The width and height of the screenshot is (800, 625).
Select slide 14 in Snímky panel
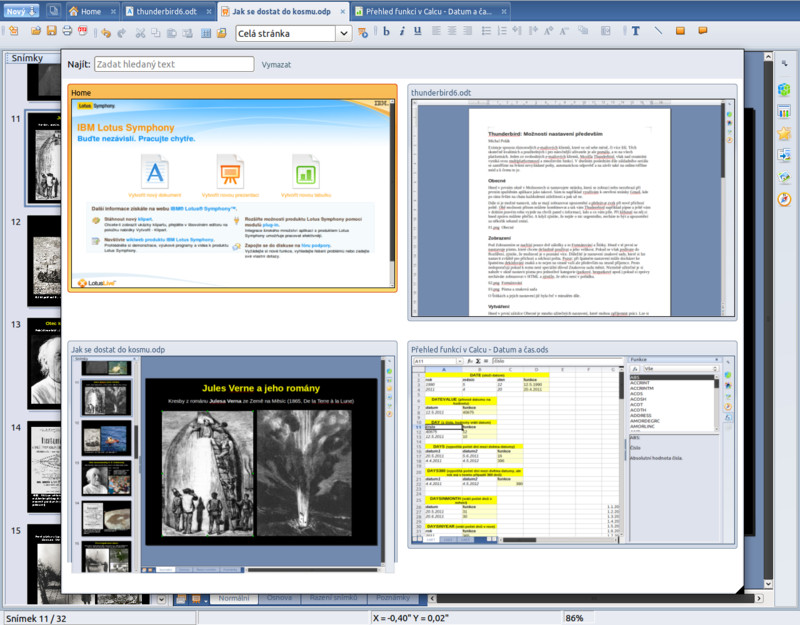coord(43,467)
